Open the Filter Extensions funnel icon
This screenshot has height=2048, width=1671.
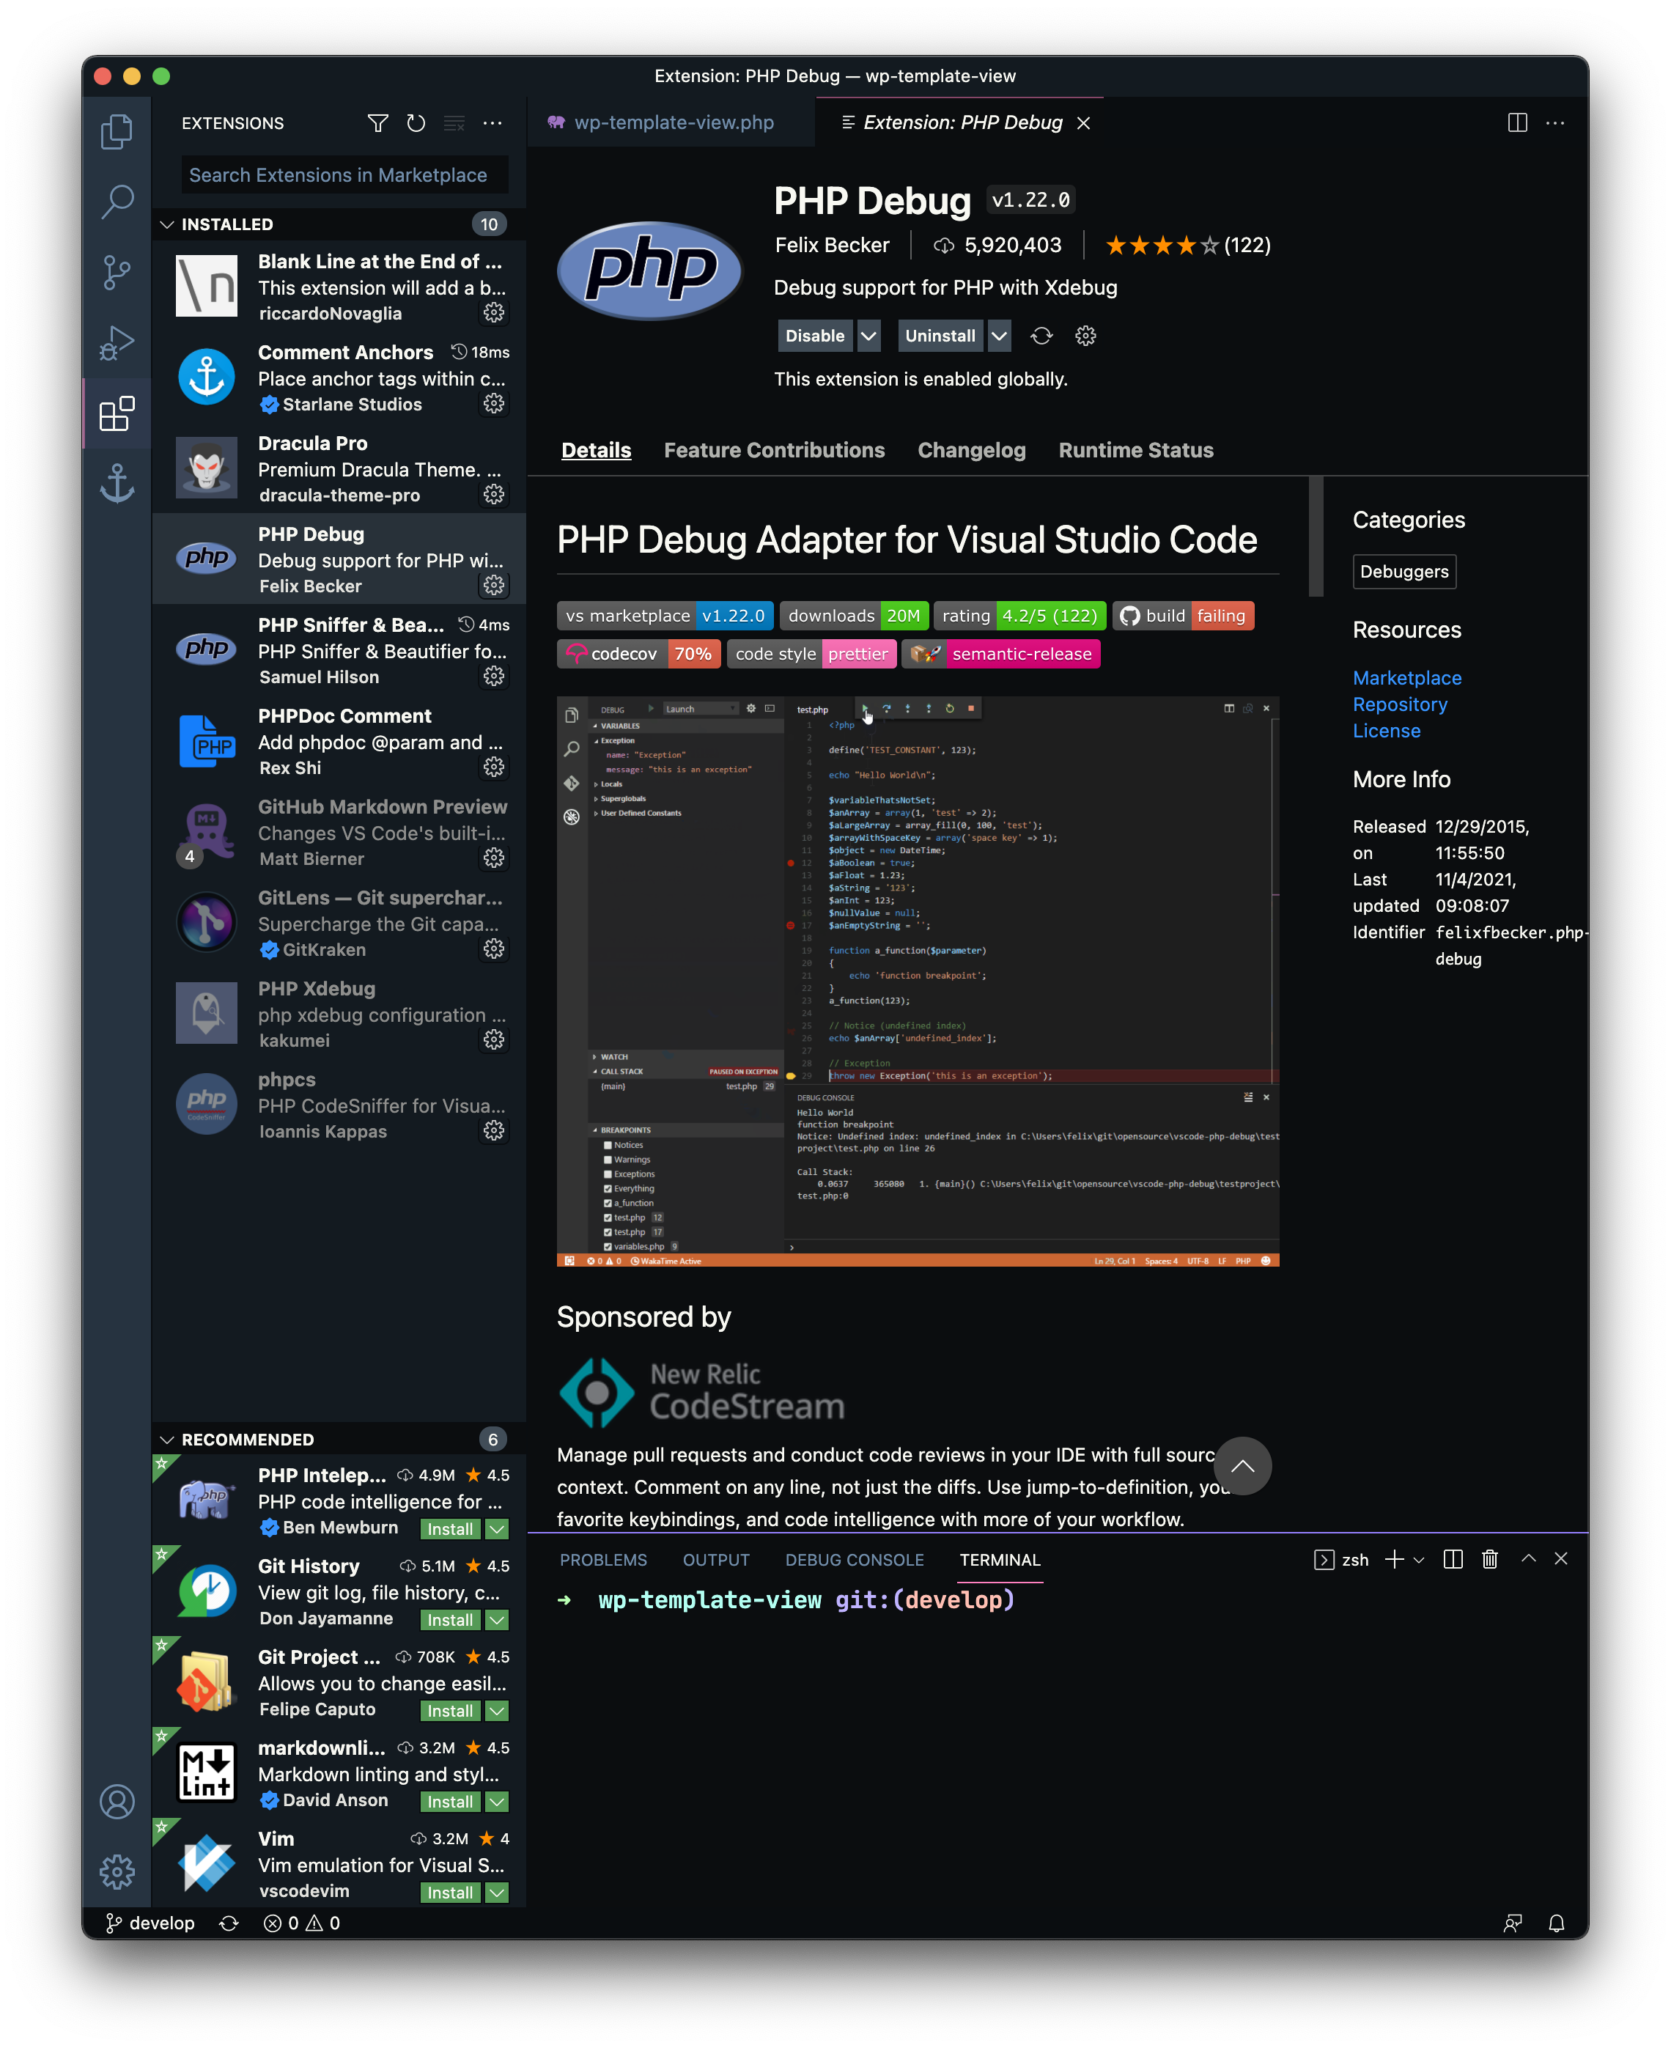378,123
